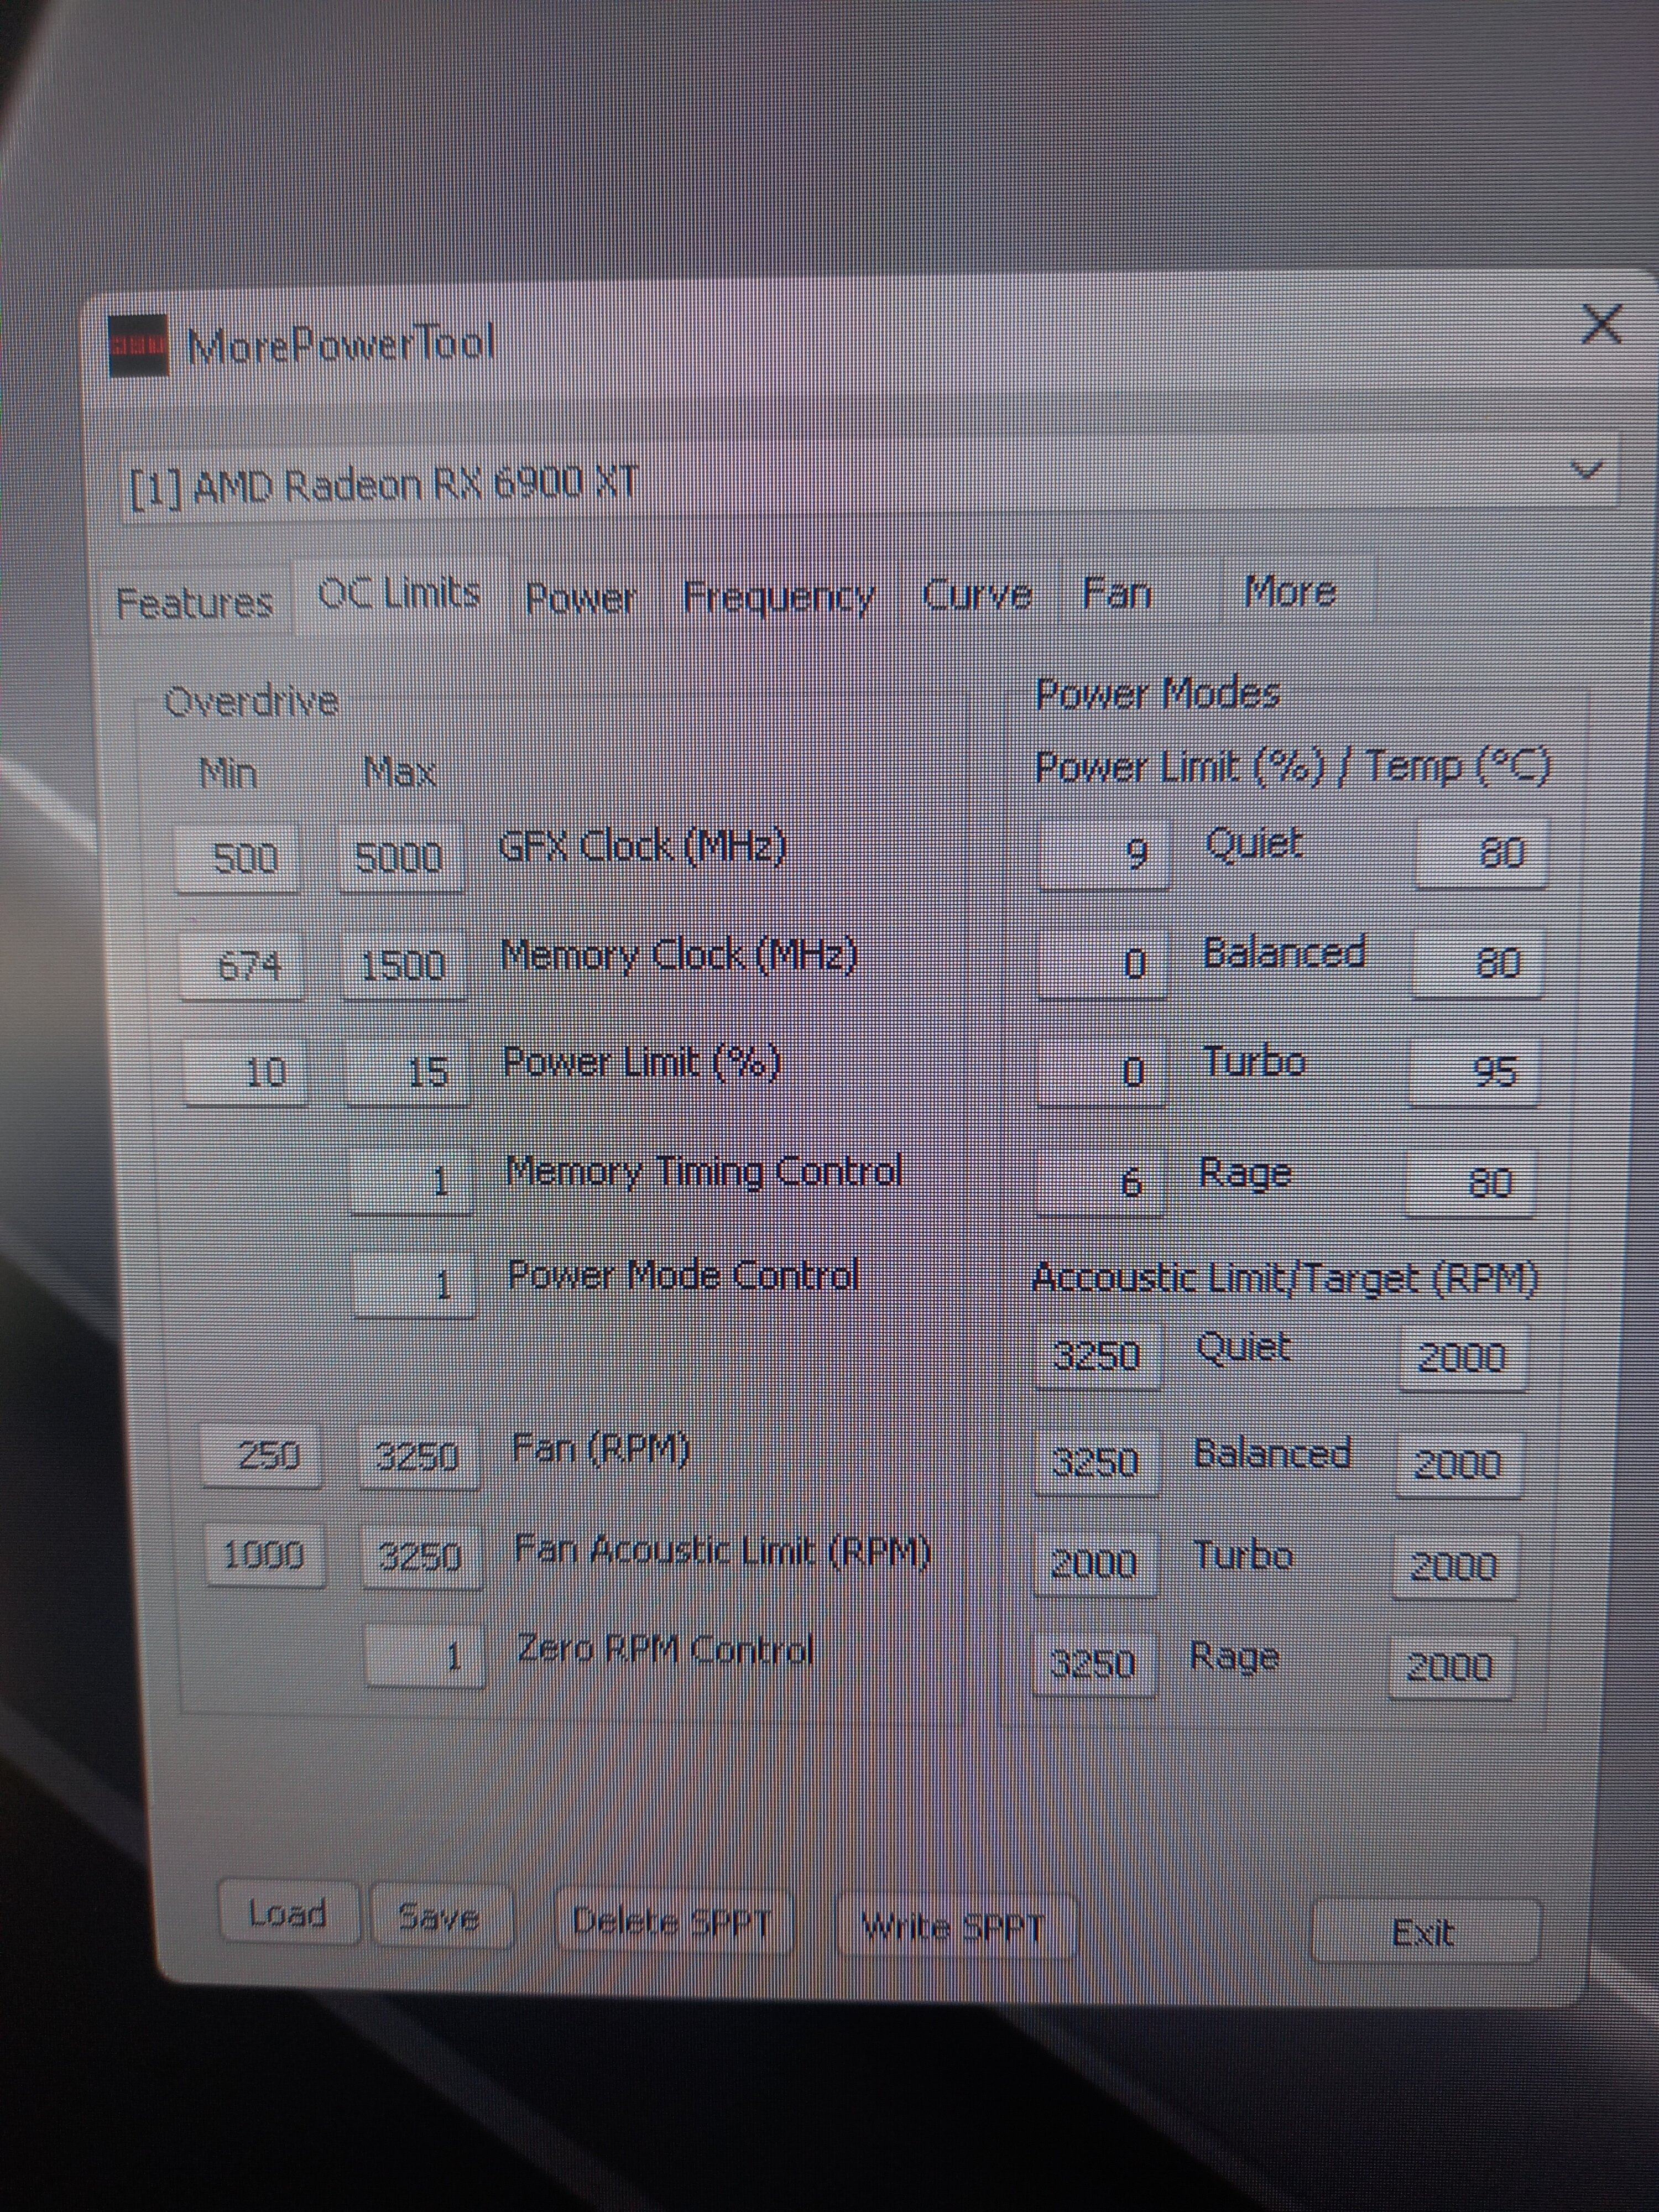Edit Memory Clock minimum field showing 674

click(241, 966)
